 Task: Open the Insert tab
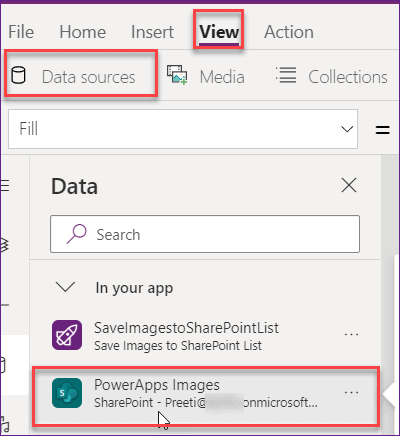pos(152,32)
